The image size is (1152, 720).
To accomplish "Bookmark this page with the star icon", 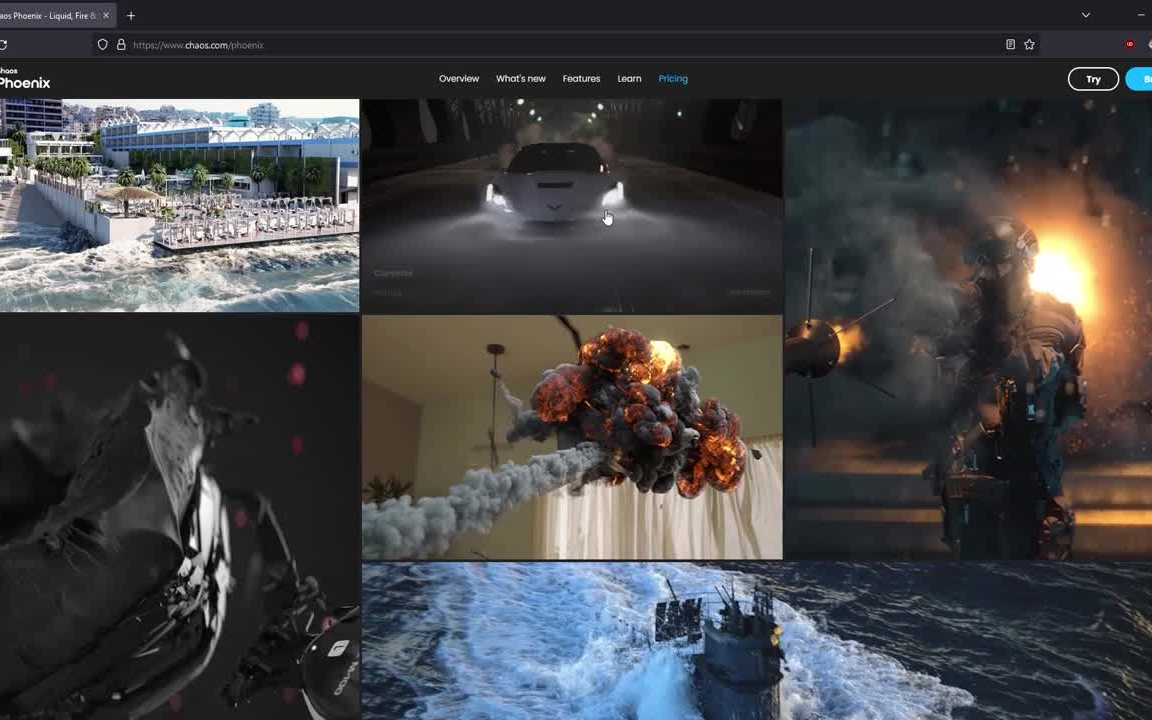I will coord(1029,45).
